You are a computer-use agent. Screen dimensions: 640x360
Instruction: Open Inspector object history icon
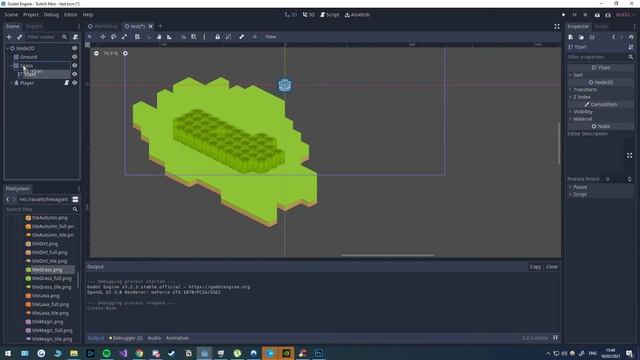coord(631,37)
